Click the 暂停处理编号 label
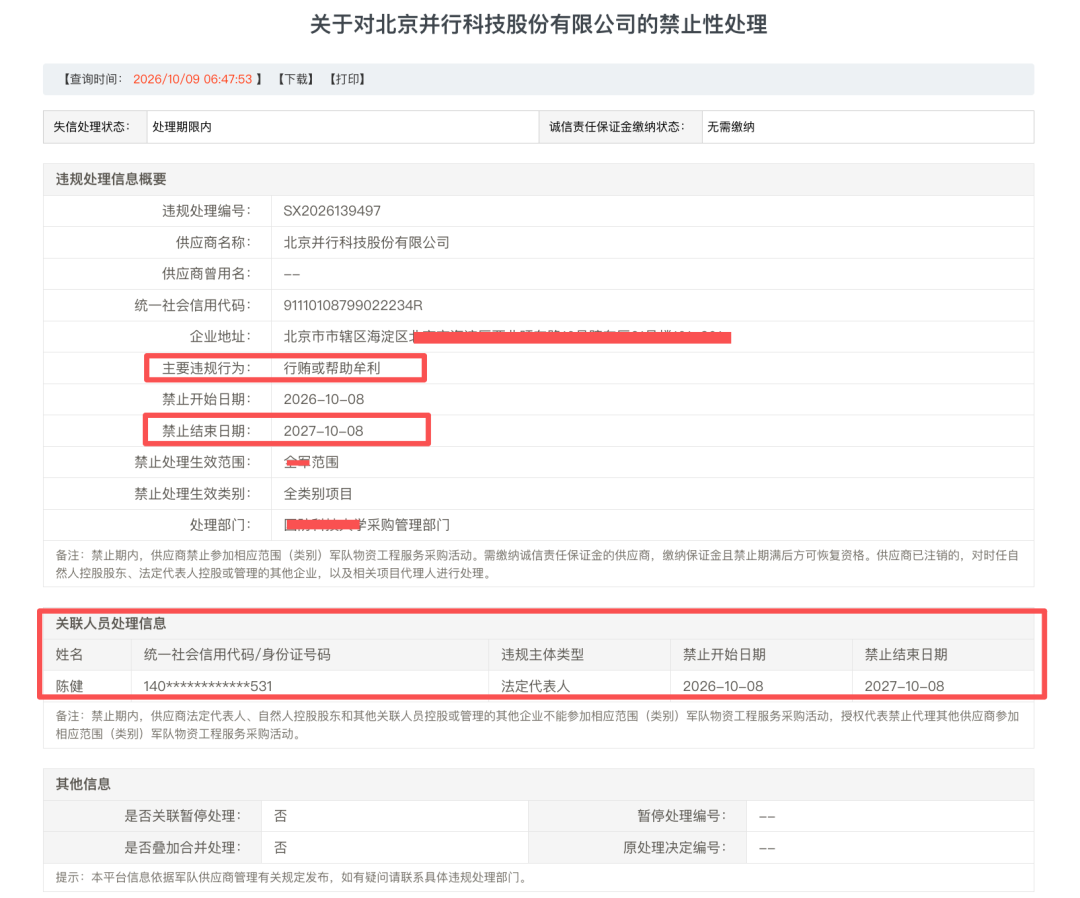The image size is (1080, 898). coord(681,816)
